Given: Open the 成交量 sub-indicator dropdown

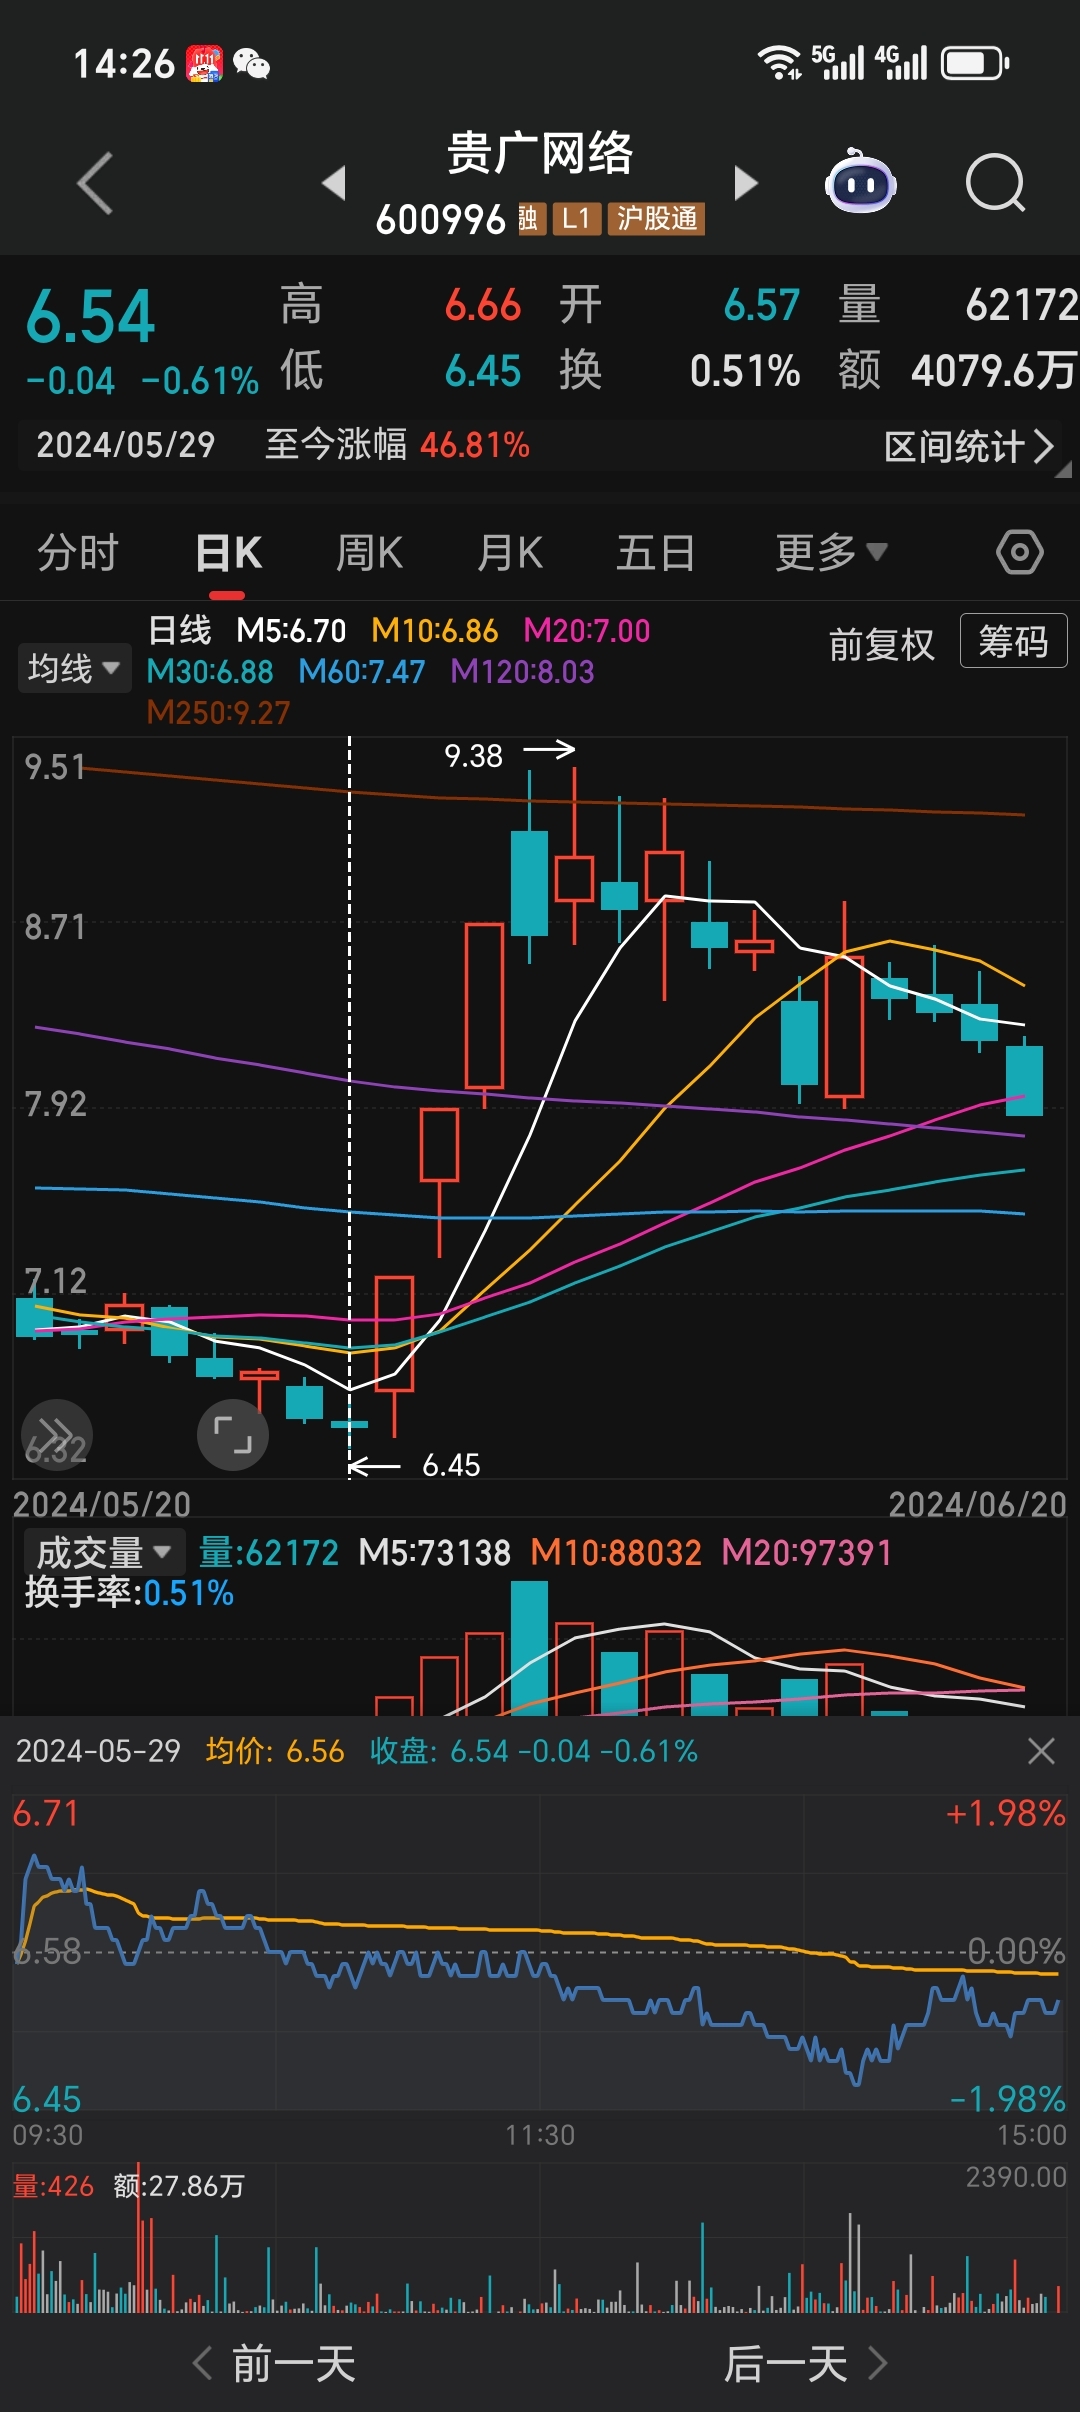Looking at the screenshot, I should (x=104, y=1552).
